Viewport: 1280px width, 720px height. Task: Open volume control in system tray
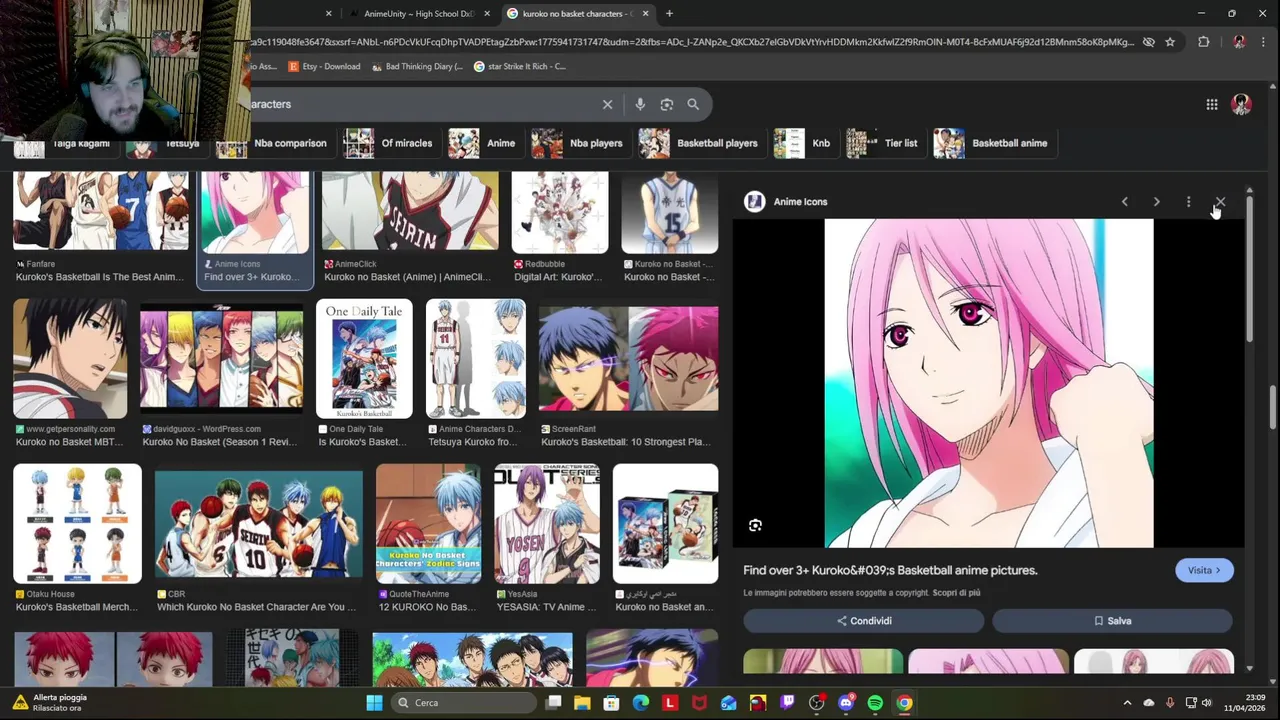1207,703
